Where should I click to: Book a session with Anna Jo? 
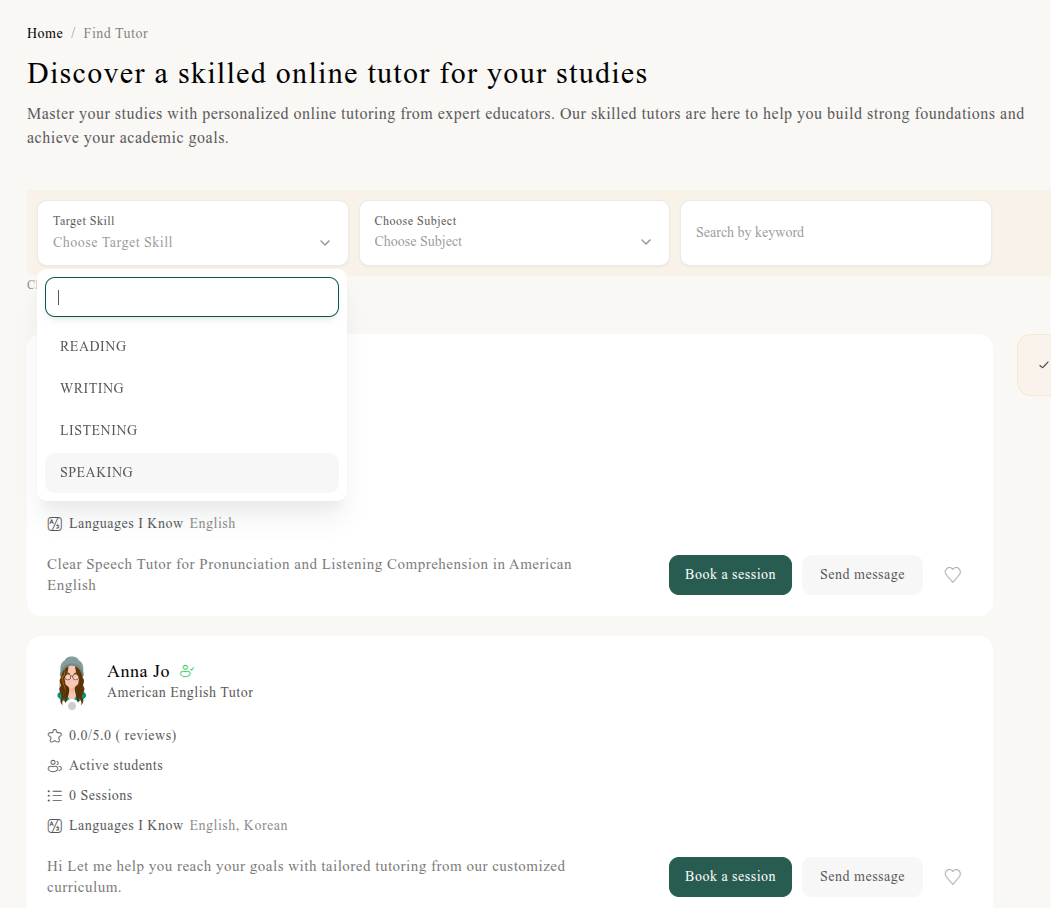click(x=730, y=877)
